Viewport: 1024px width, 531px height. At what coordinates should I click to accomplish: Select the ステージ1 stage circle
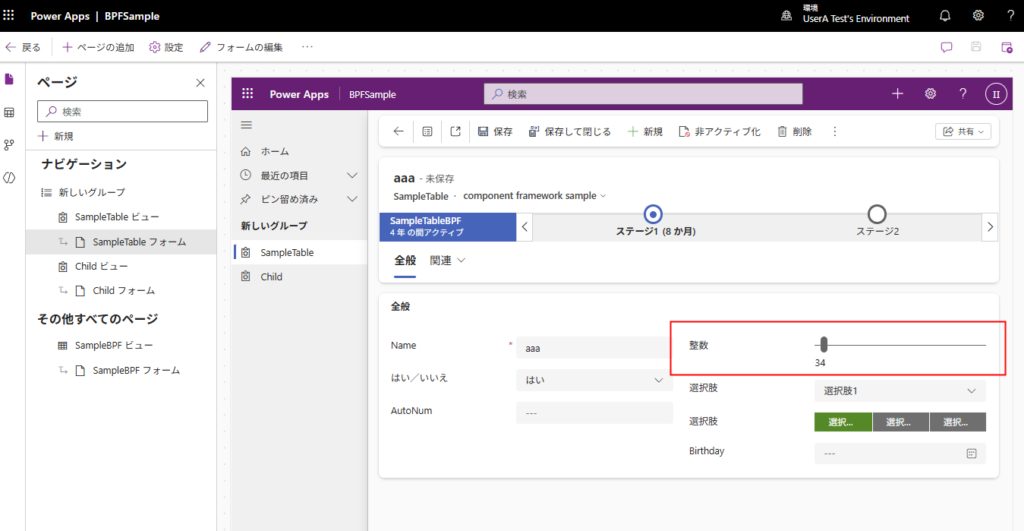tap(653, 213)
